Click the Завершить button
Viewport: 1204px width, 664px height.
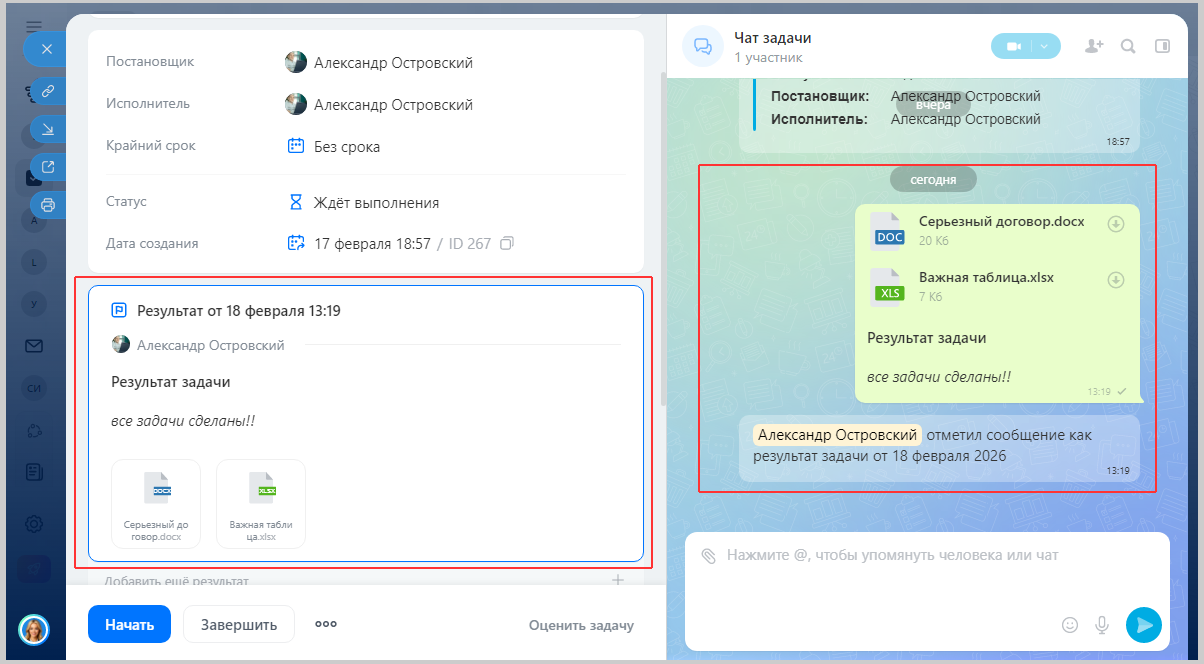239,624
